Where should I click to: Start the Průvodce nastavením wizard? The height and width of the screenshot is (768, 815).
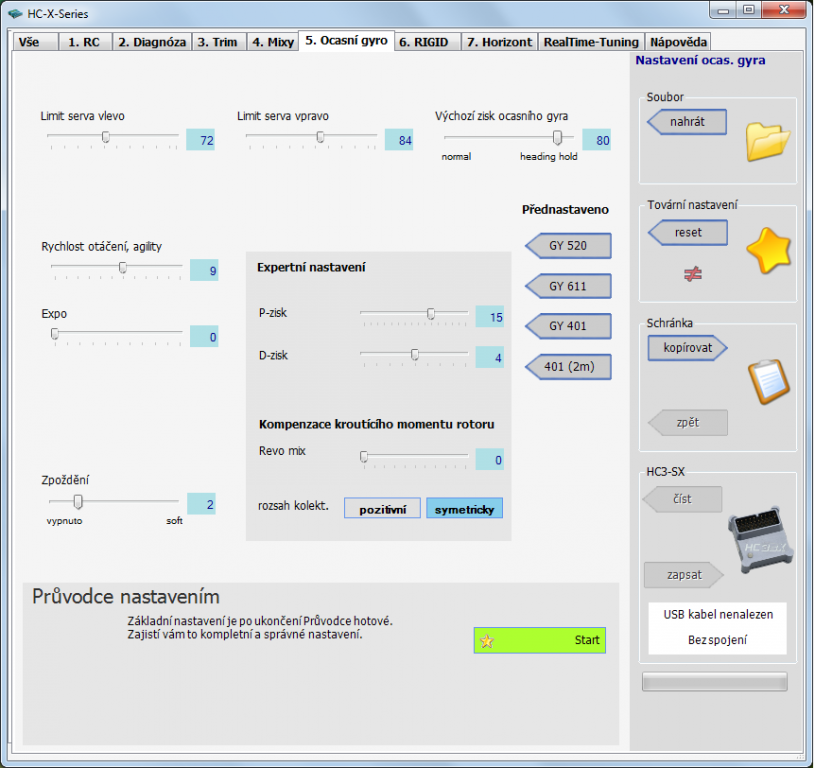pyautogui.click(x=540, y=640)
